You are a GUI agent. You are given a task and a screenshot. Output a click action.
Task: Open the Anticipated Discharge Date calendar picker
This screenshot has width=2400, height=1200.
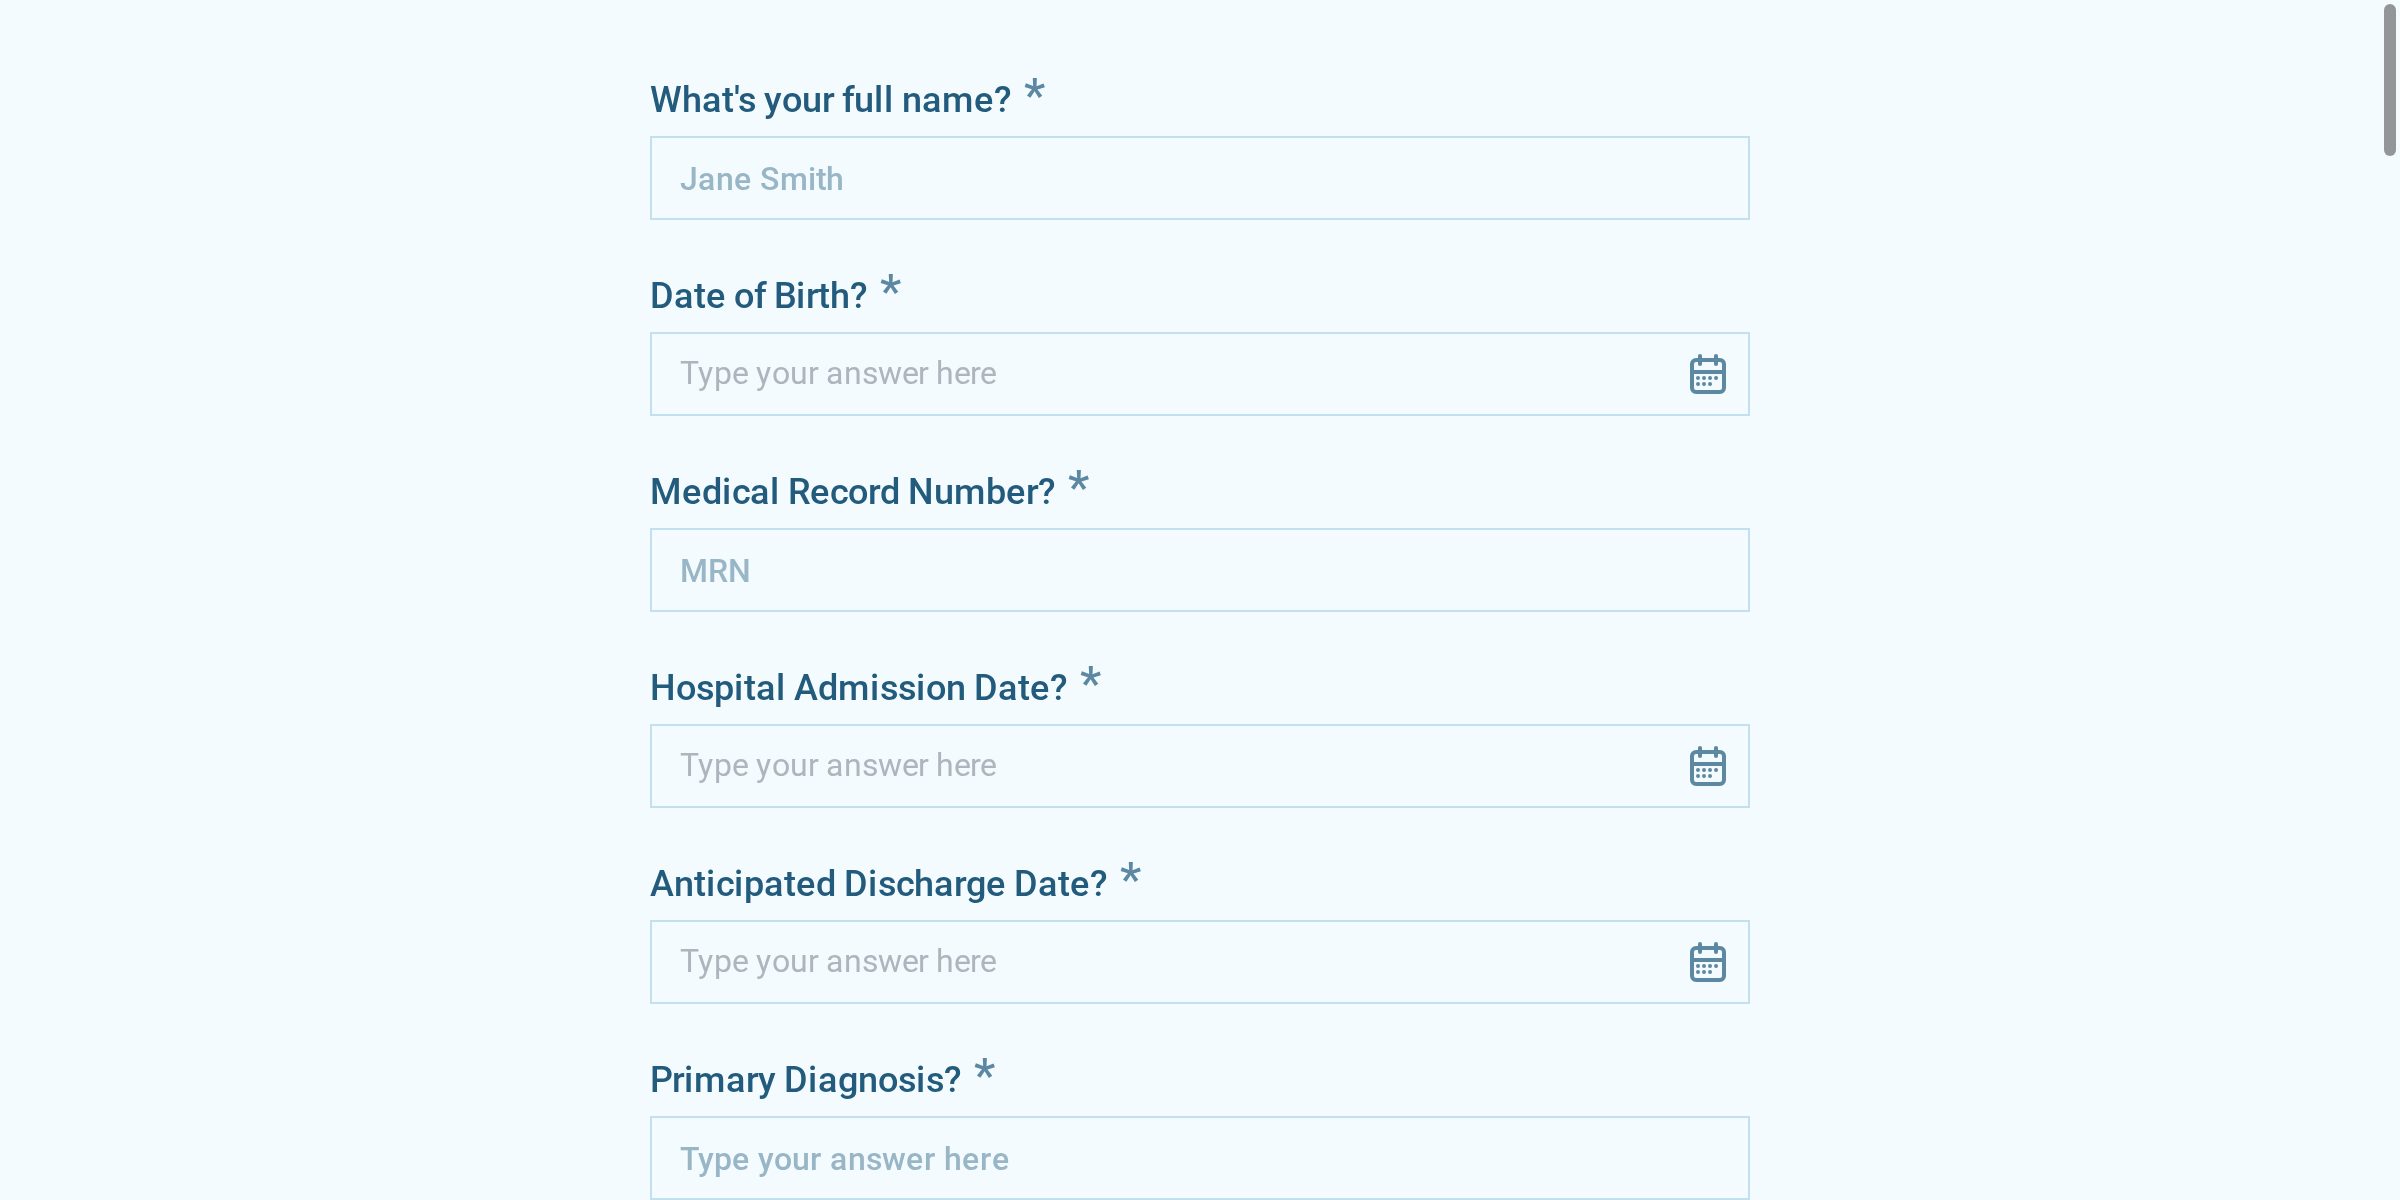(1706, 961)
